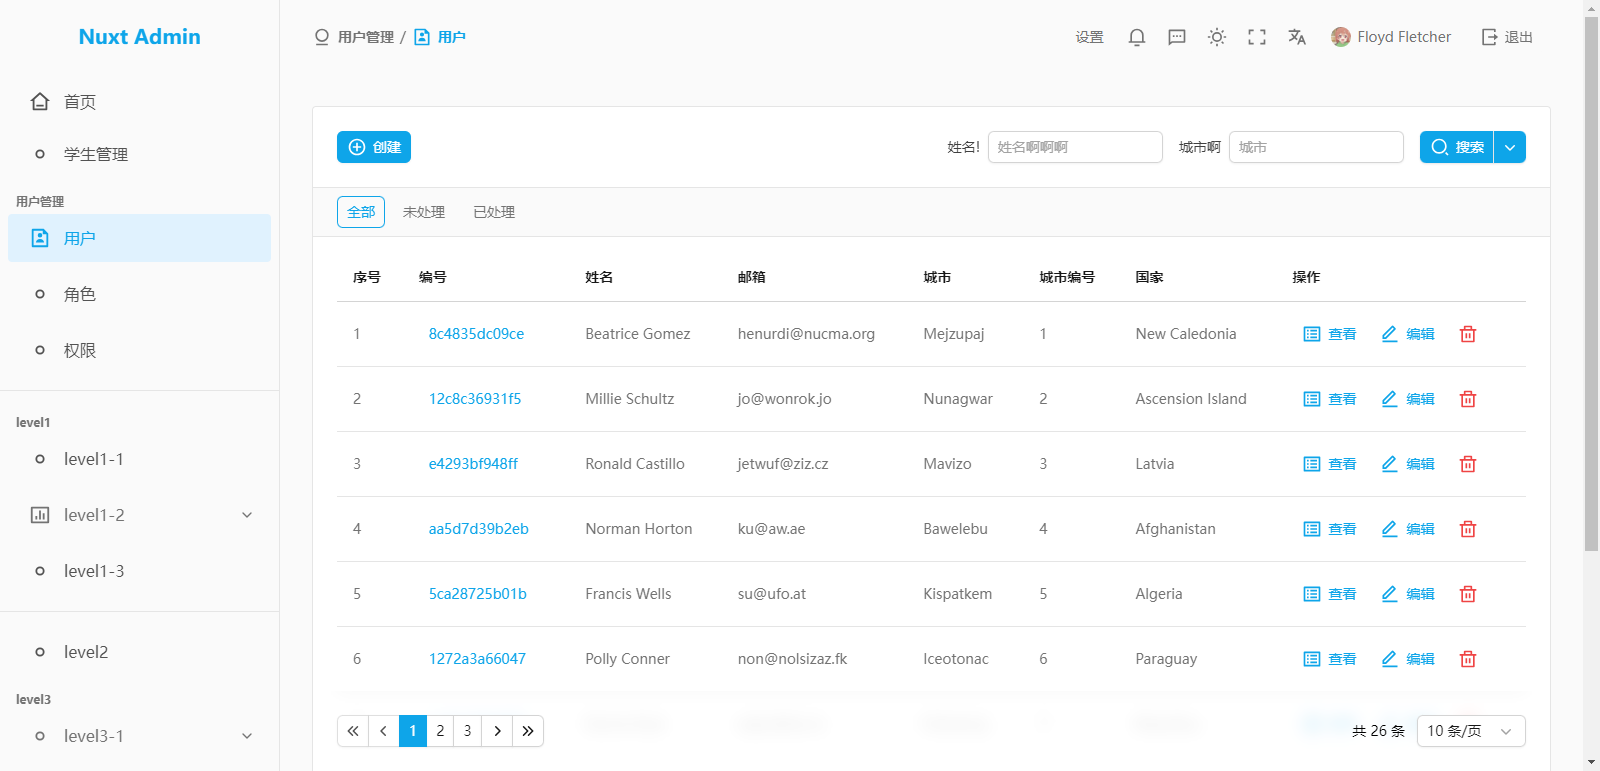Image resolution: width=1600 pixels, height=771 pixels.
Task: Open user ID link 1272a3a66047
Action: pos(477,659)
